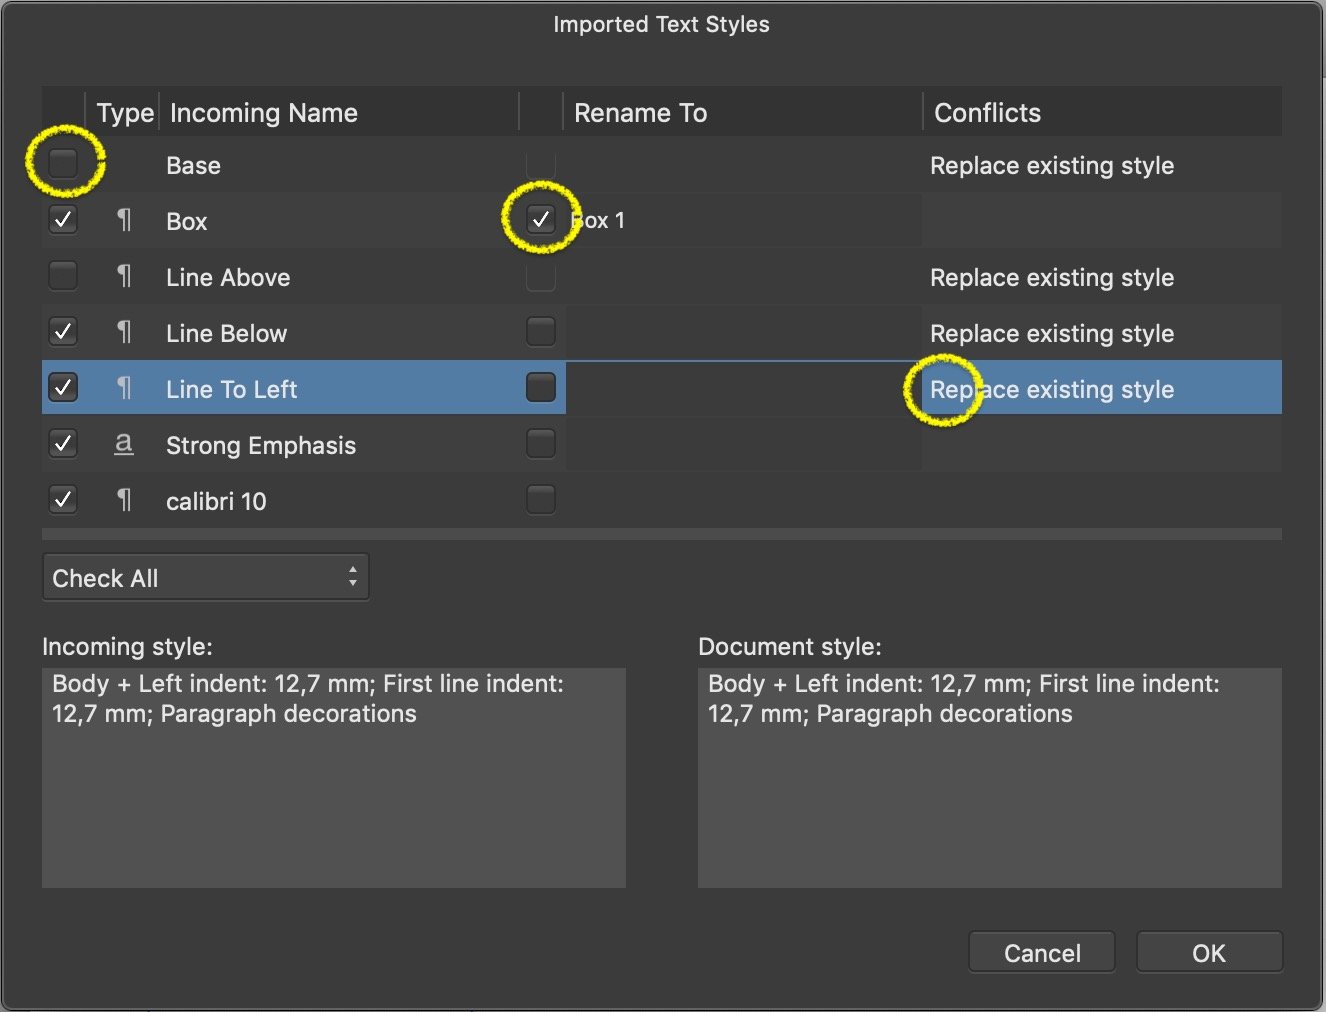Click the paragraph icon beside Line Above
The image size is (1326, 1012).
point(124,276)
